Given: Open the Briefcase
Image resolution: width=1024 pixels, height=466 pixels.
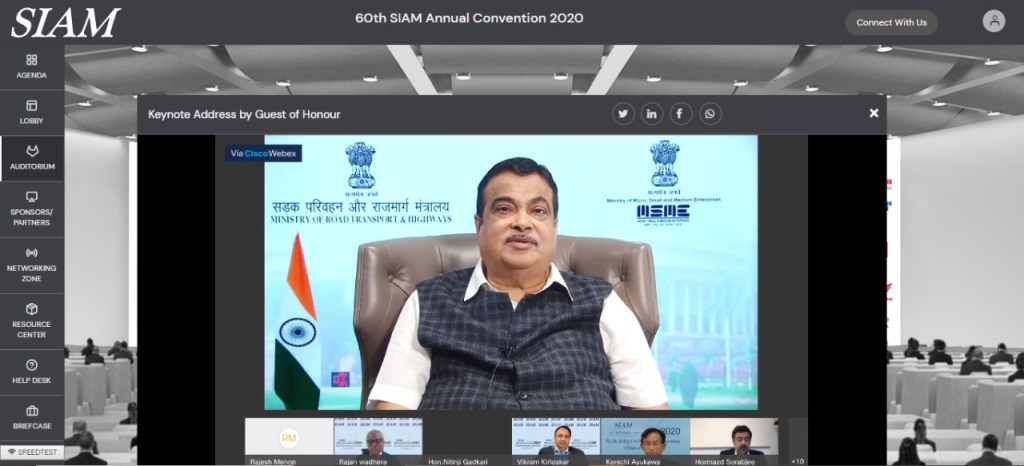Looking at the screenshot, I should [31, 416].
